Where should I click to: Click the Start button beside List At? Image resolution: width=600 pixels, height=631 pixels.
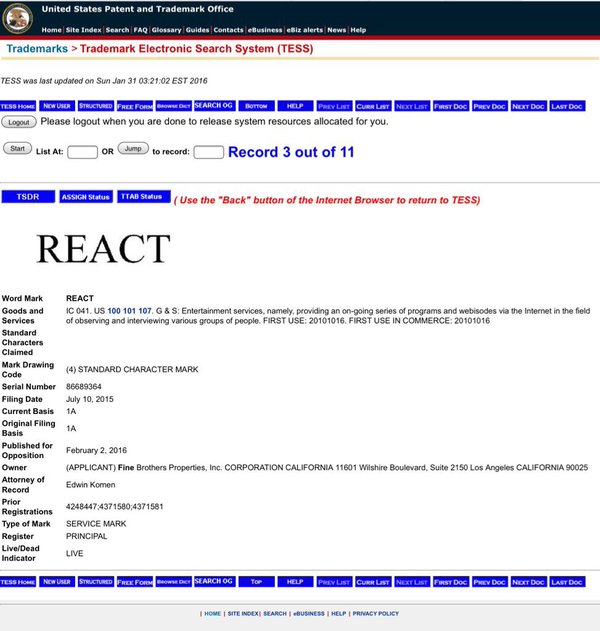point(18,148)
